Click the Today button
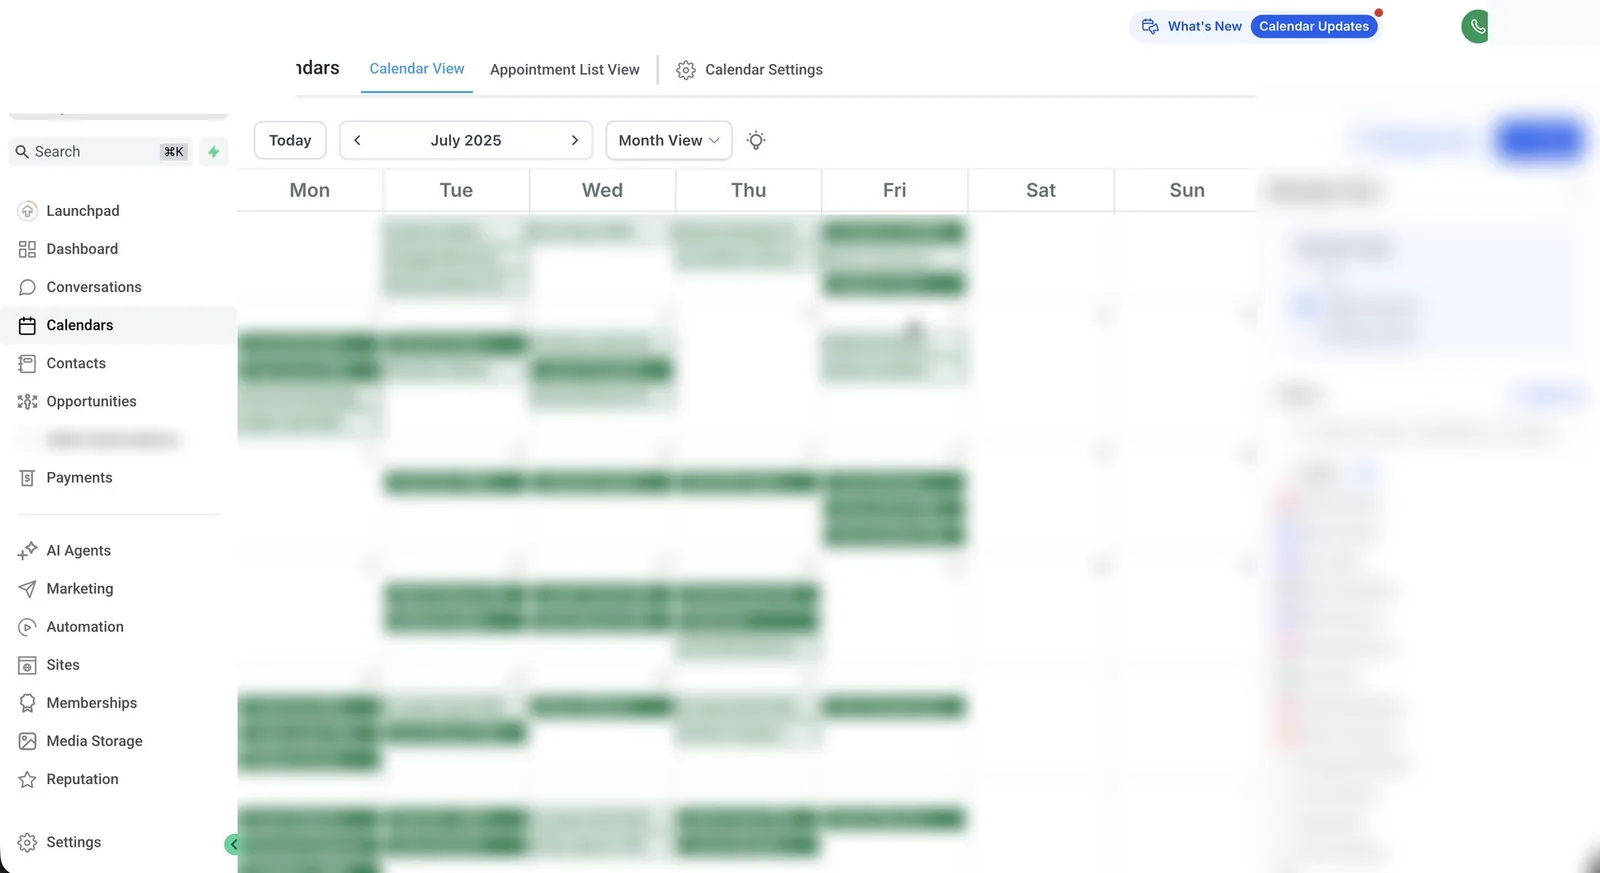1600x873 pixels. (x=290, y=140)
